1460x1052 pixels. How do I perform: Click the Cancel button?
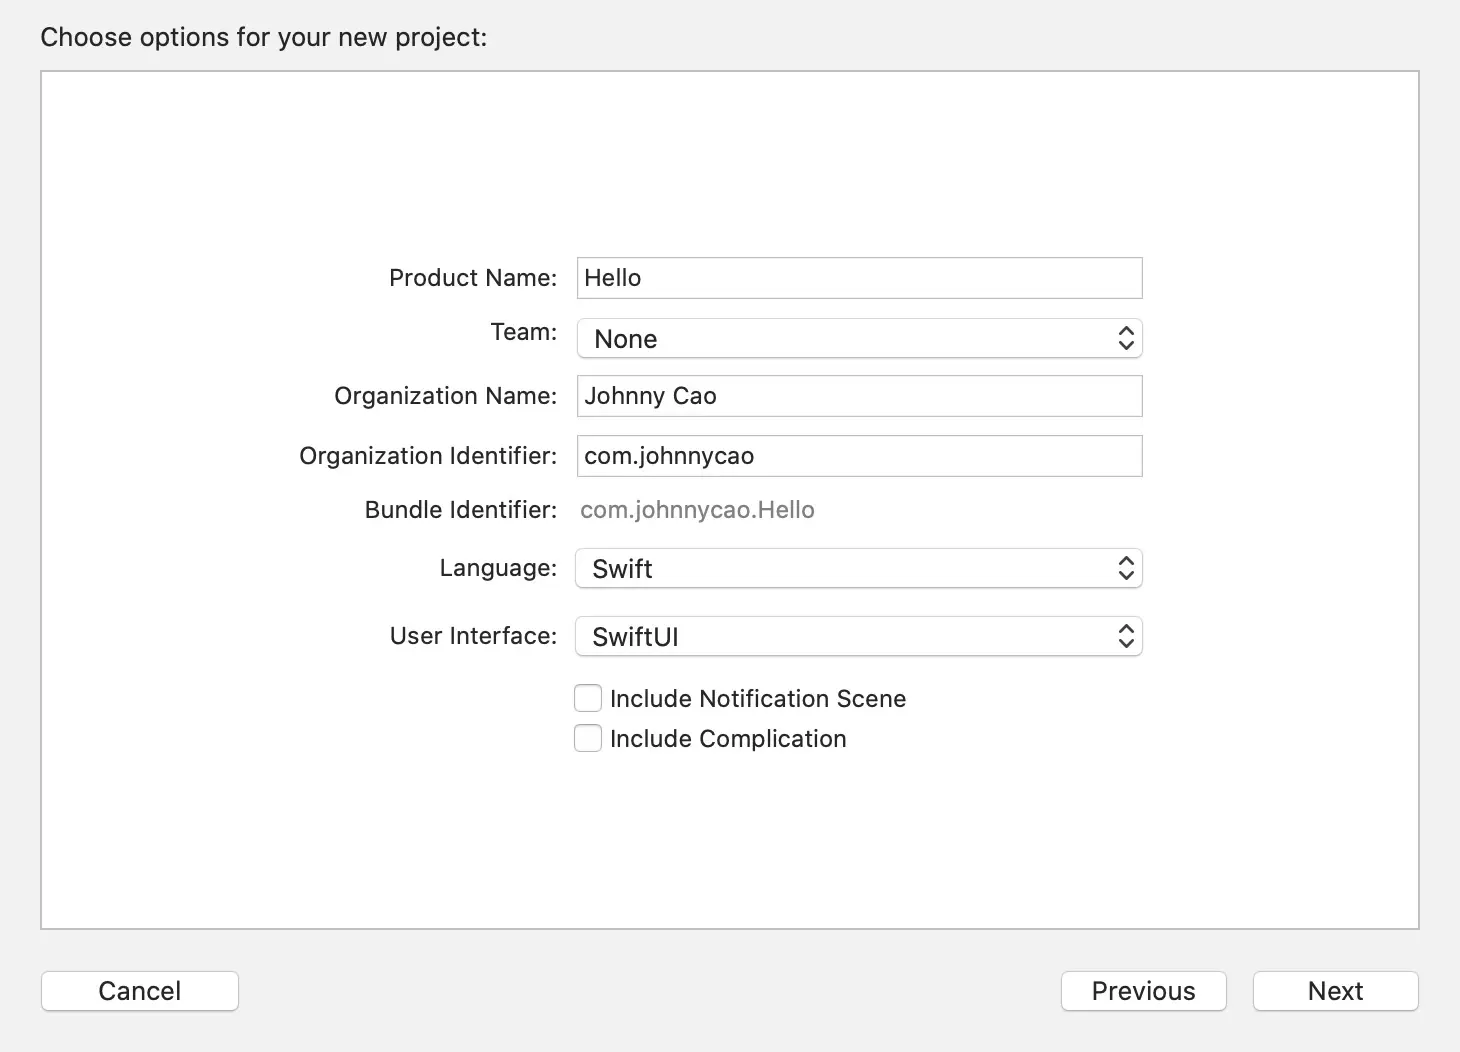click(140, 991)
